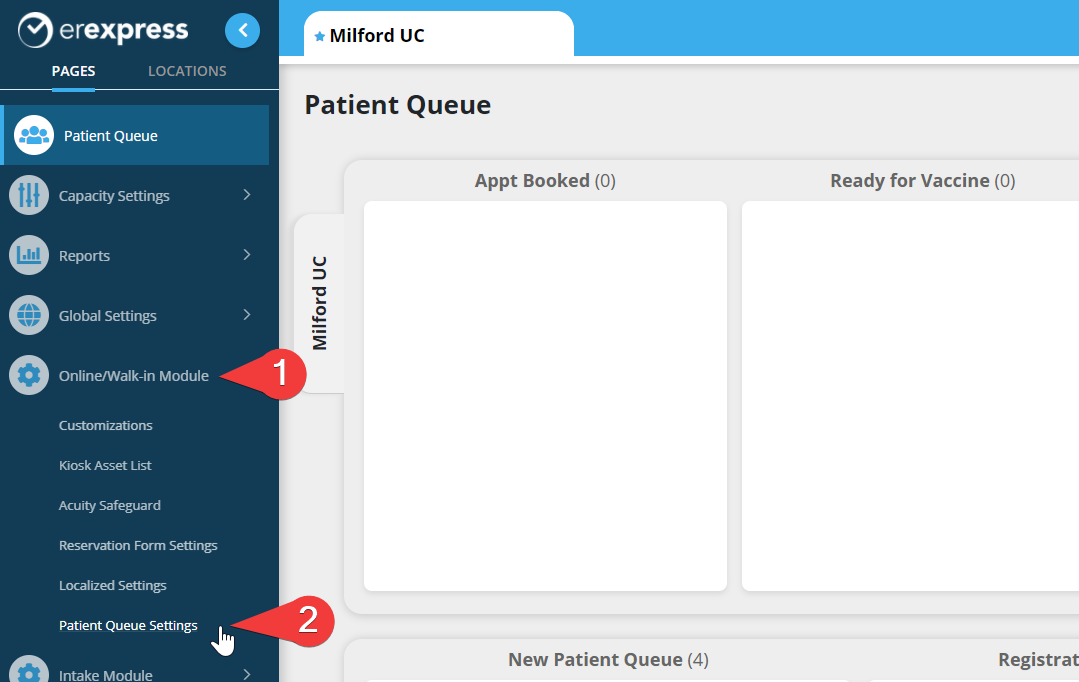Click the Capacity Settings sliders icon

[x=29, y=195]
